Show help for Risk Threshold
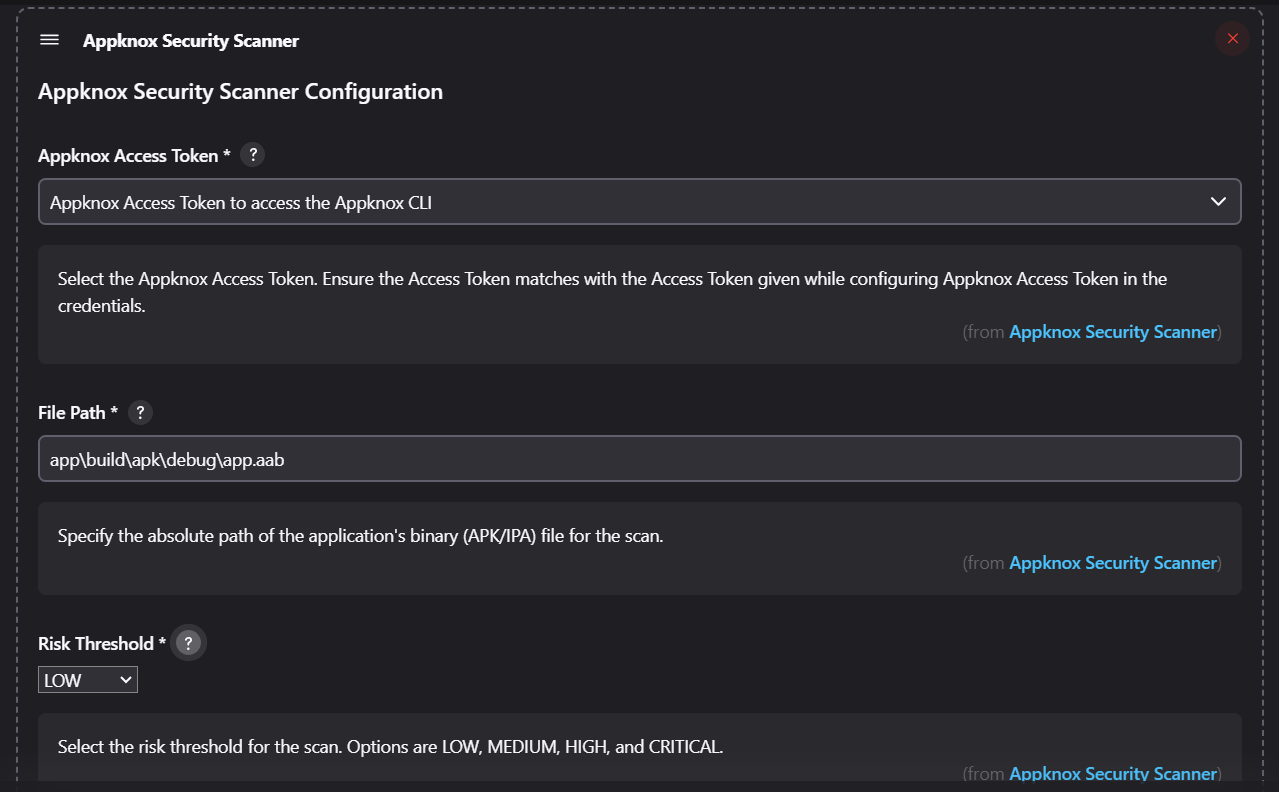This screenshot has width=1279, height=792. point(188,643)
